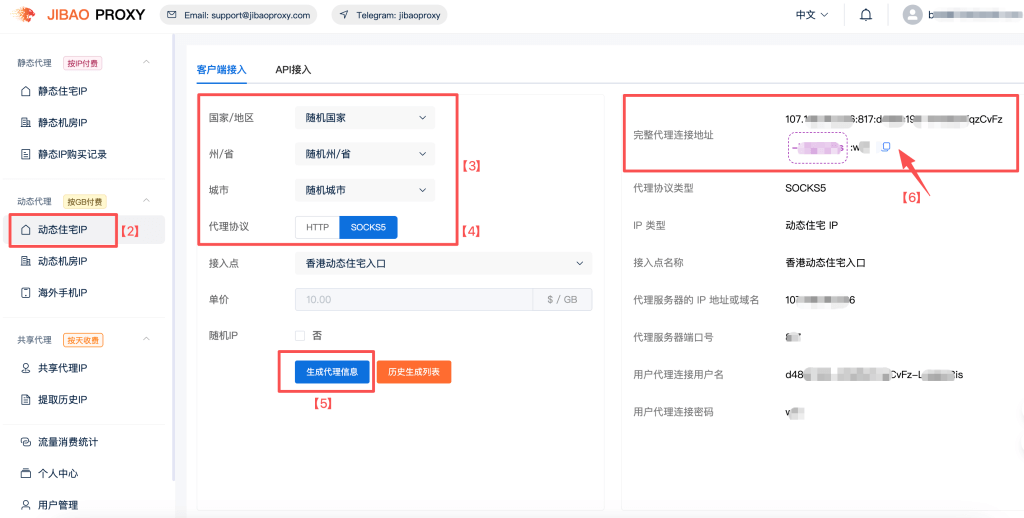
Task: Click the list icon for 静态IP购买记录
Action: click(25, 155)
